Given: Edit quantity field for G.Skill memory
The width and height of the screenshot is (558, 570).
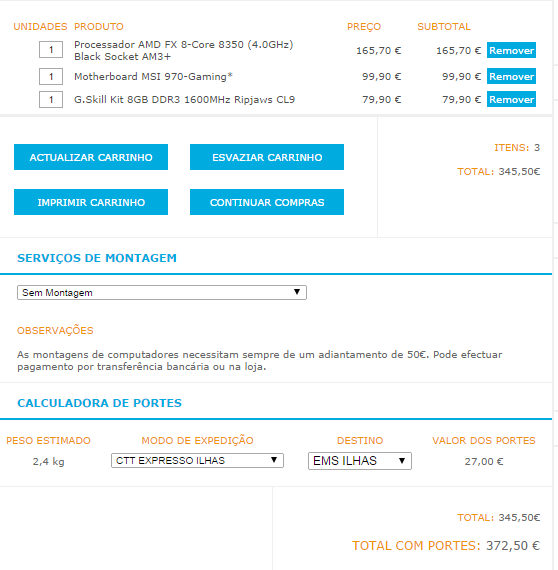Looking at the screenshot, I should [x=51, y=100].
